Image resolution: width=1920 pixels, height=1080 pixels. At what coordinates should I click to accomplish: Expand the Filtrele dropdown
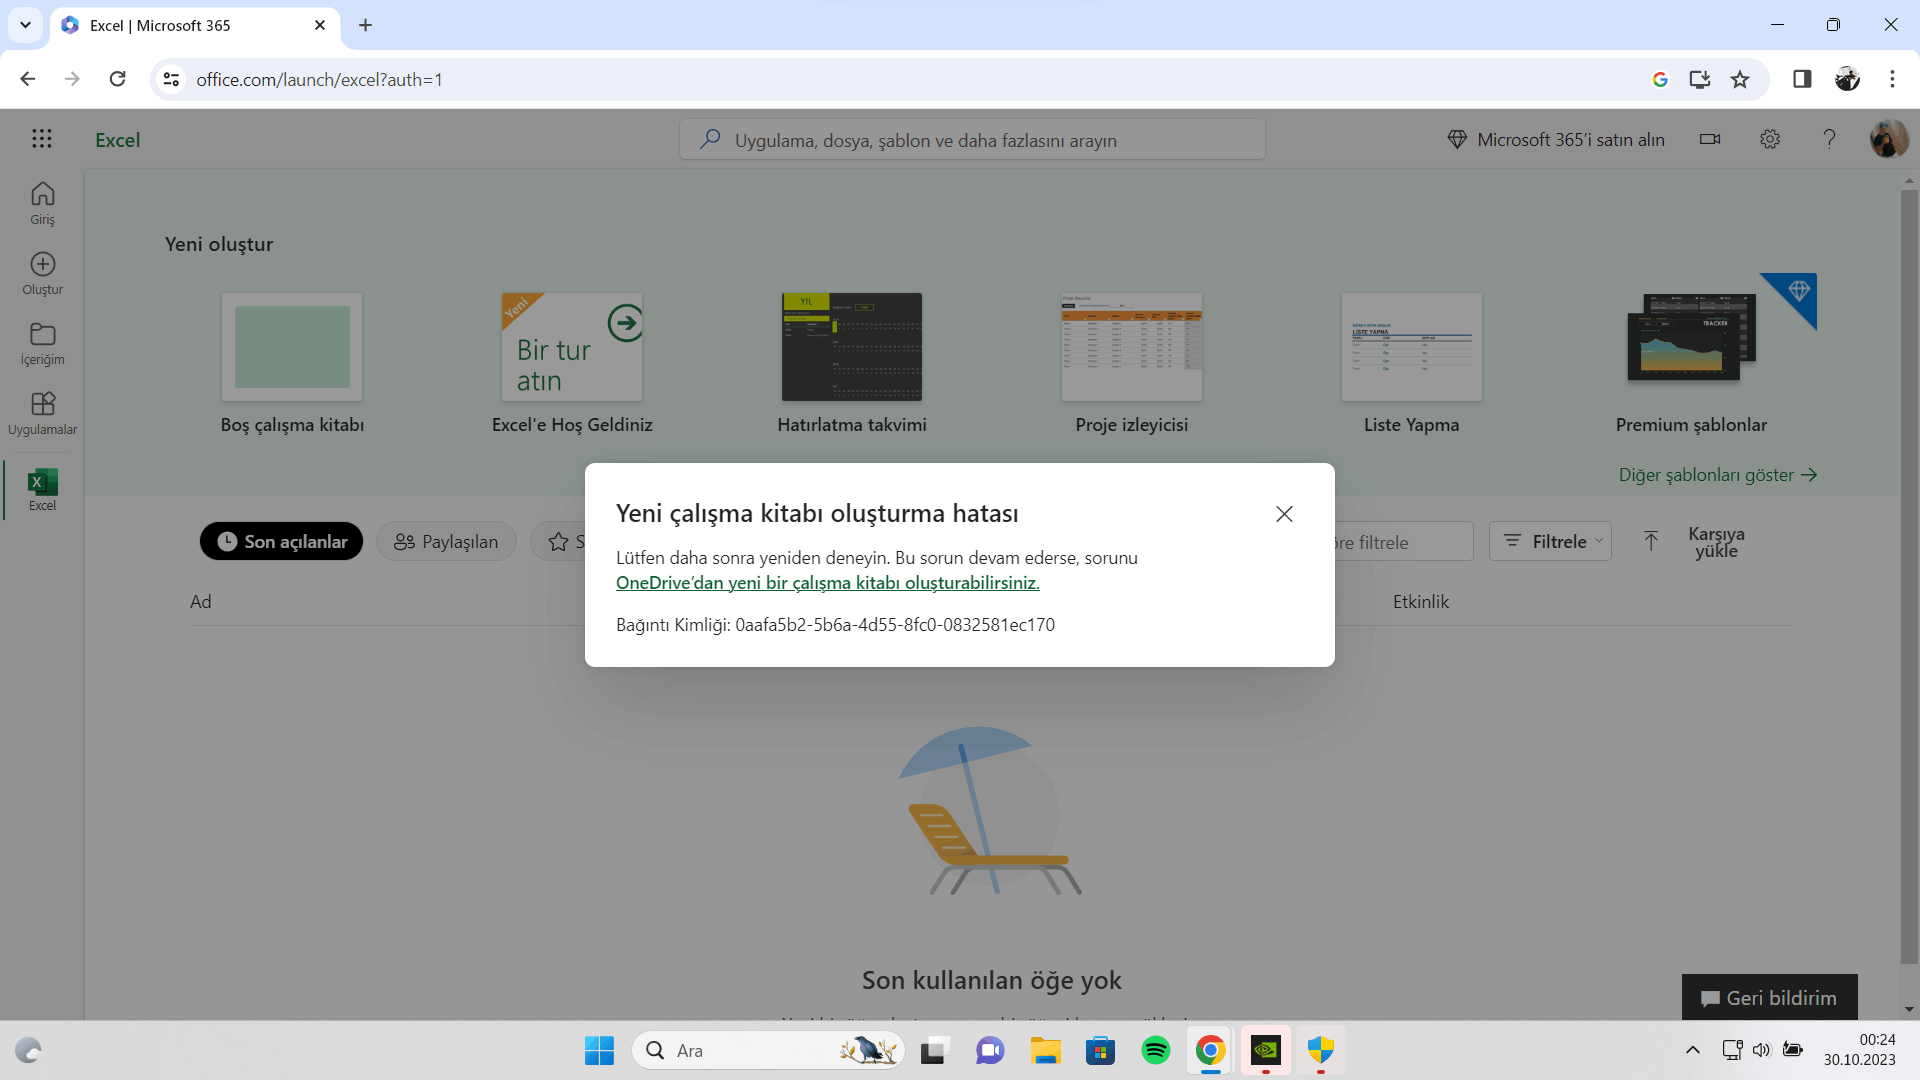click(x=1550, y=541)
